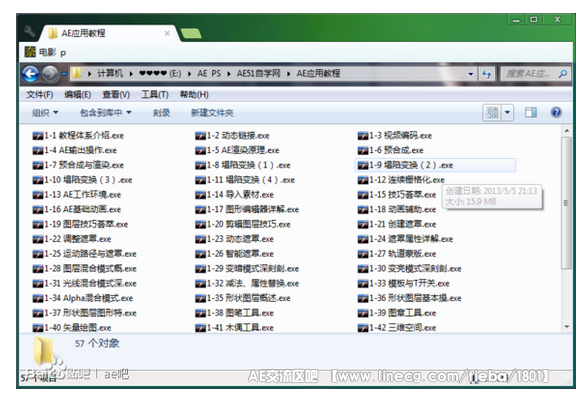Click icon of 1-26 智能遮罩.exe

click(x=200, y=254)
